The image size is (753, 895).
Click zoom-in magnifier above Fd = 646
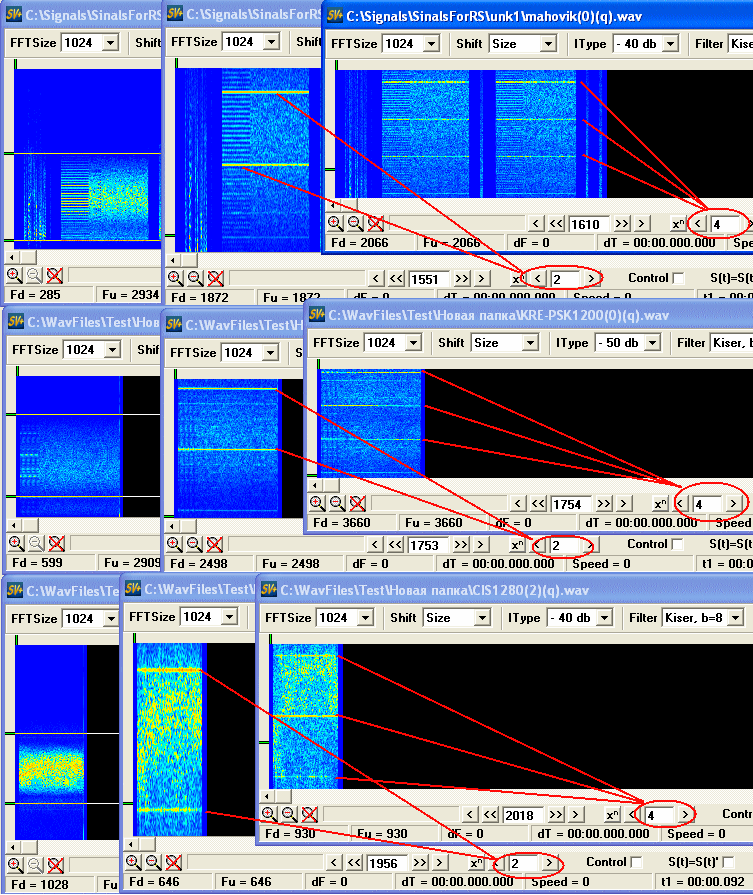[x=133, y=862]
